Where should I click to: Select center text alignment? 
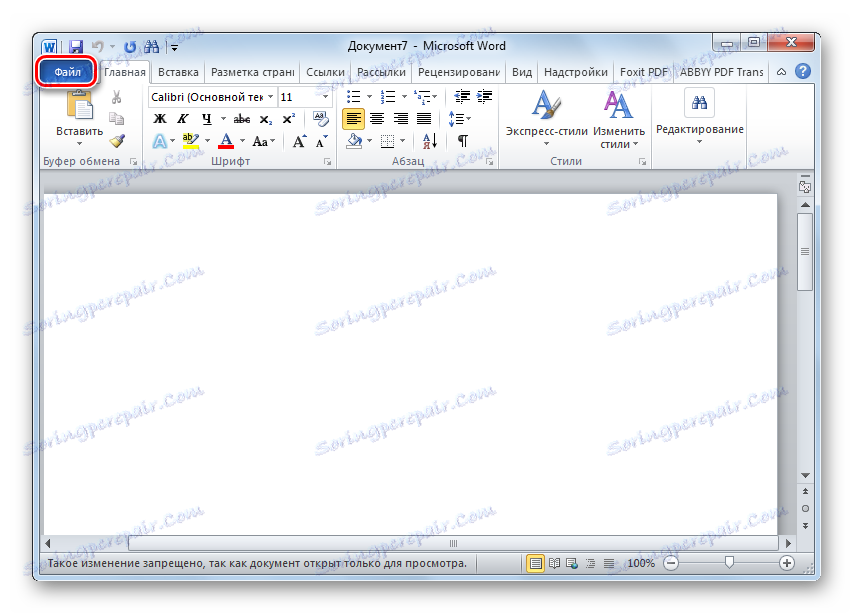coord(377,119)
